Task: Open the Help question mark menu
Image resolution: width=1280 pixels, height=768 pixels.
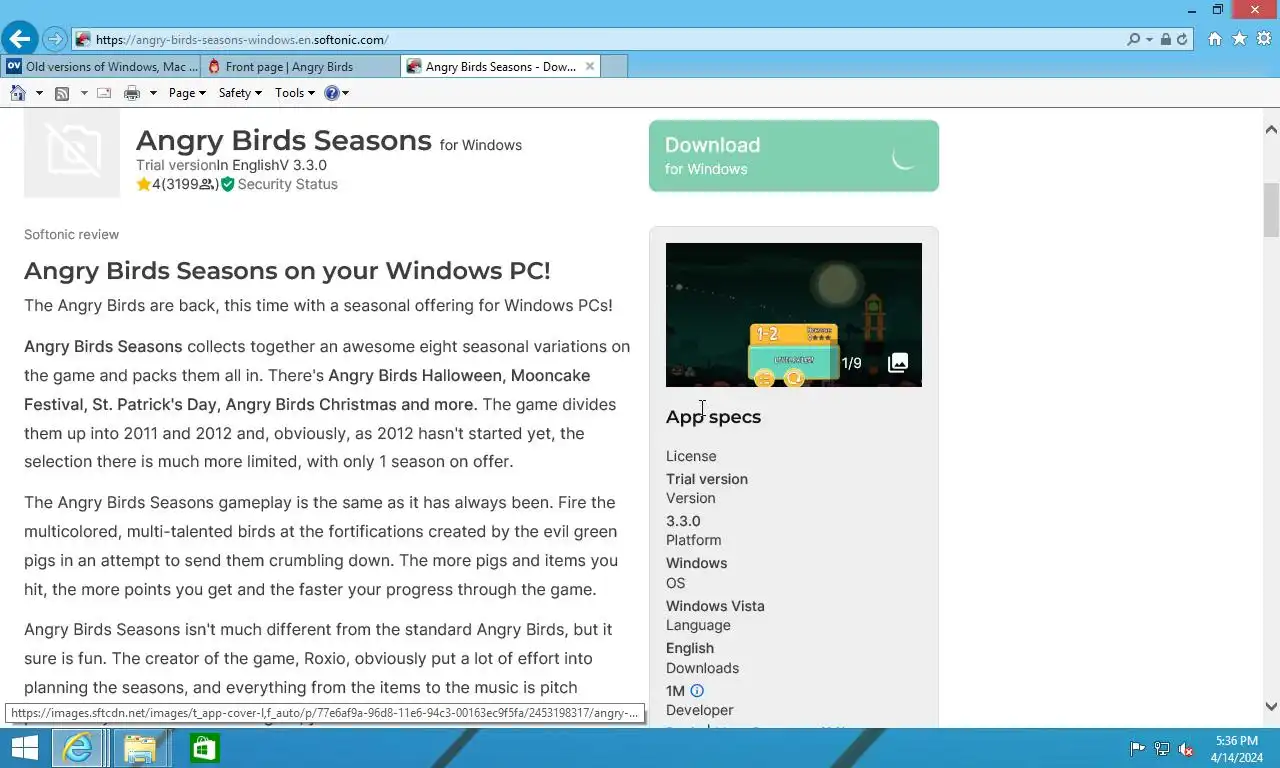Action: pyautogui.click(x=336, y=93)
